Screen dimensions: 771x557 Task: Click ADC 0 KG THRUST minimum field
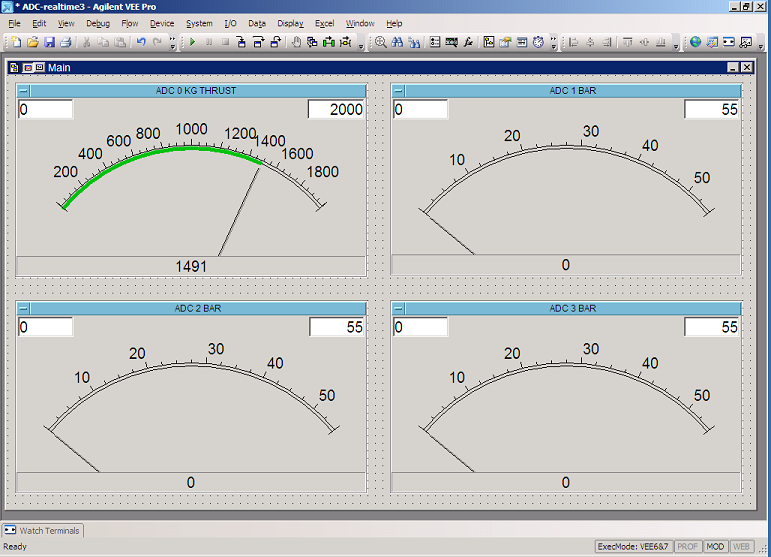[x=45, y=109]
